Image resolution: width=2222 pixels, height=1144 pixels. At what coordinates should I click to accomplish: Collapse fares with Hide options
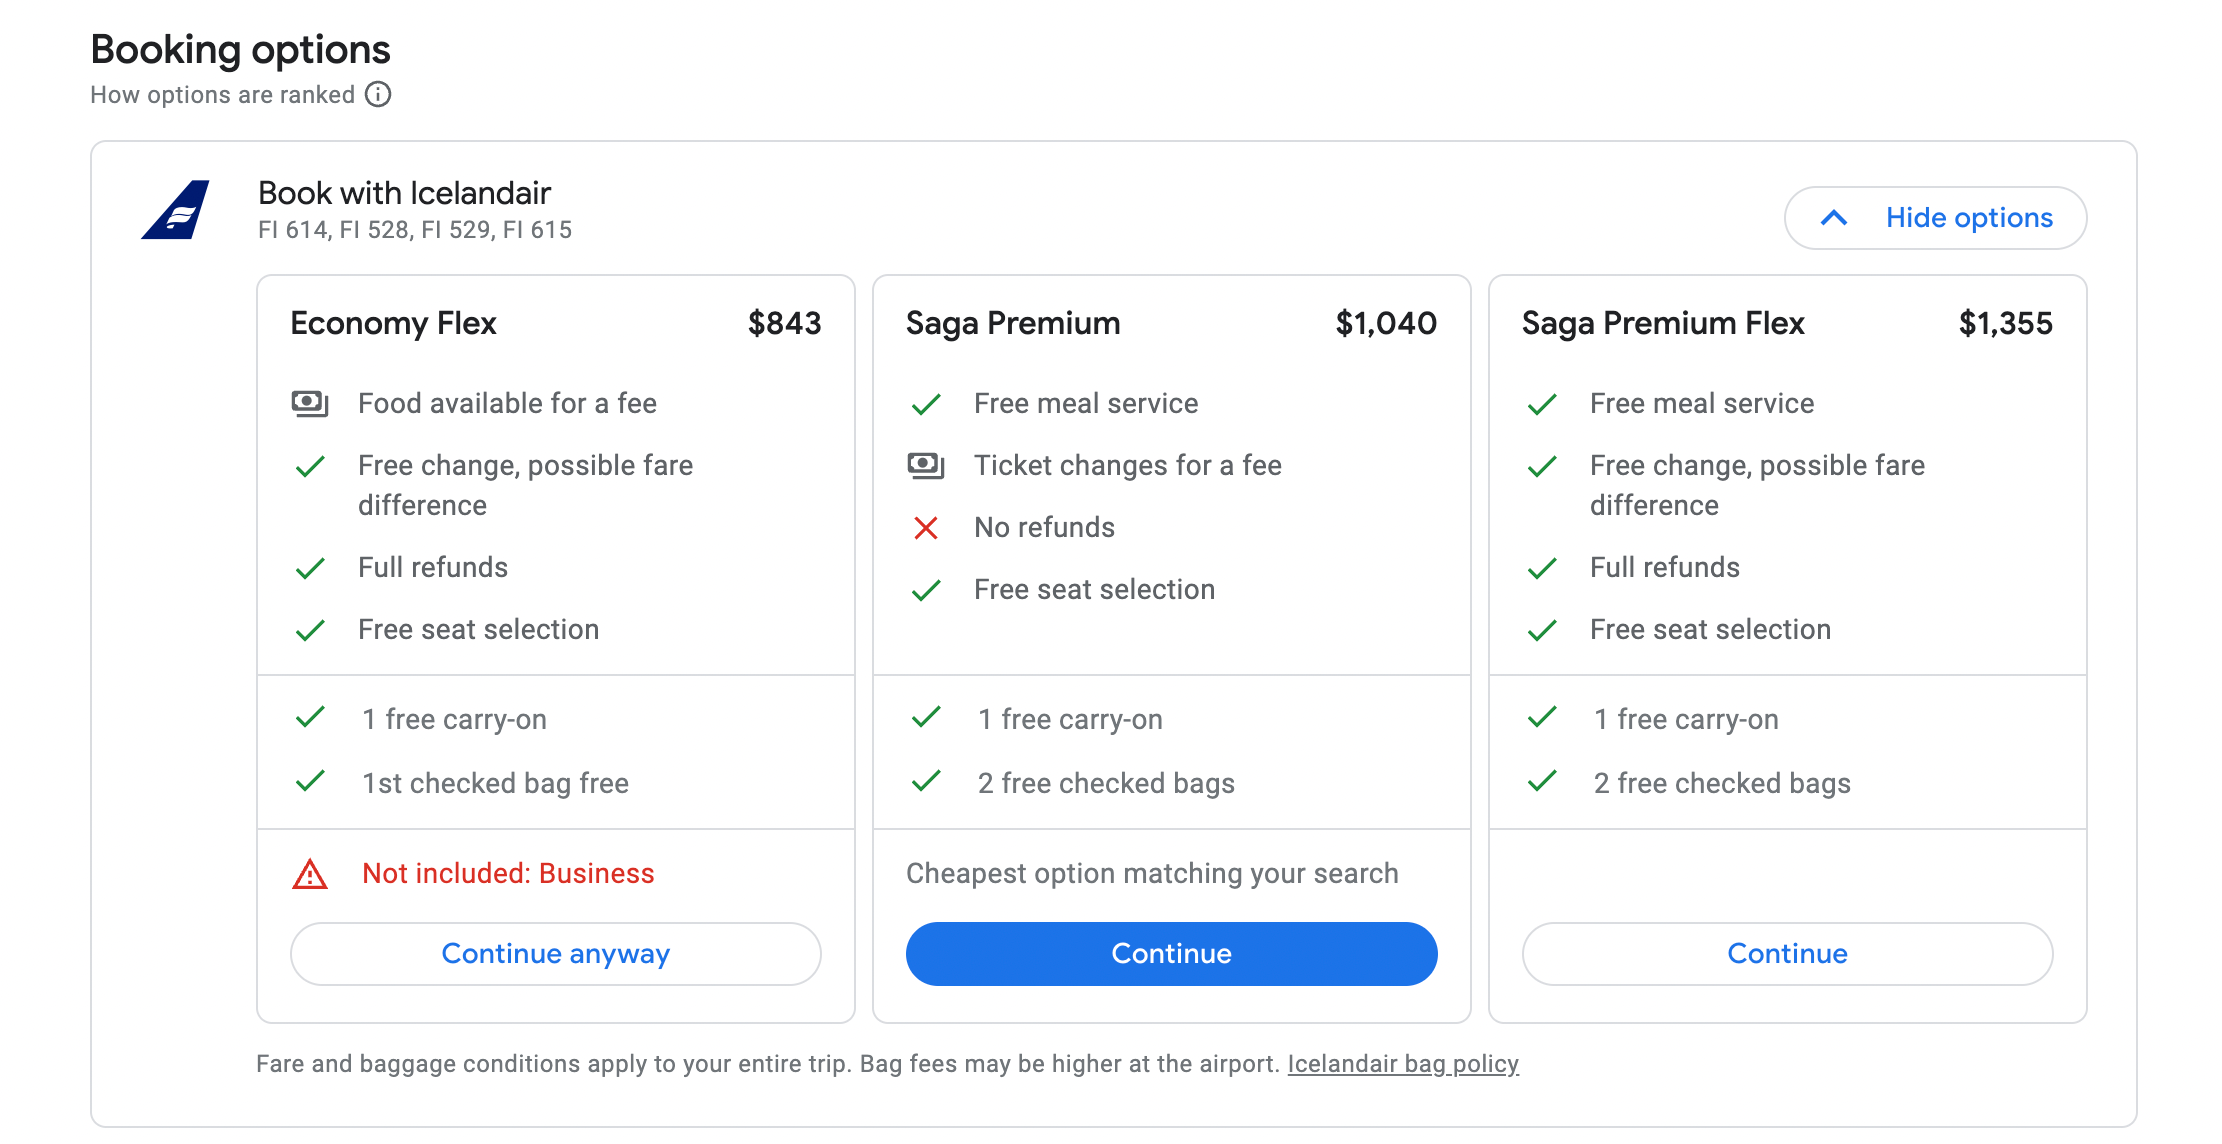(1968, 218)
